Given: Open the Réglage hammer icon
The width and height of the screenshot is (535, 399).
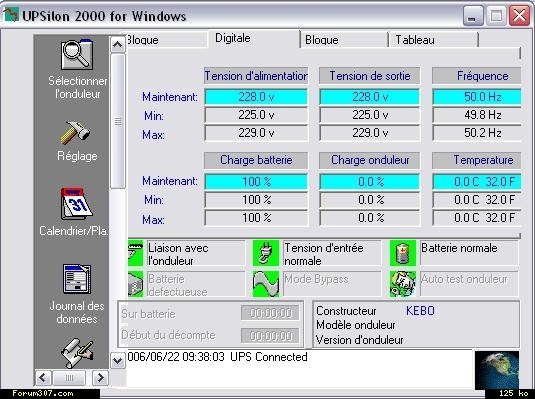Looking at the screenshot, I should [75, 132].
